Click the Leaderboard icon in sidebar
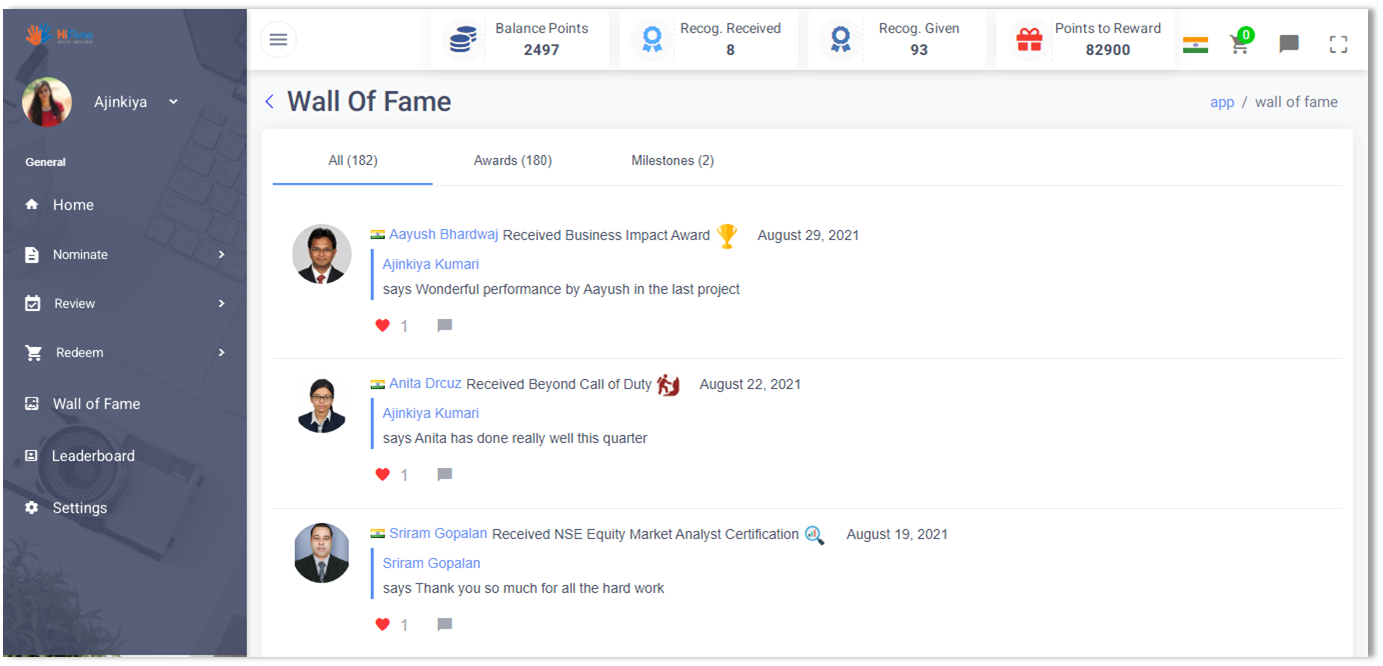 31,456
